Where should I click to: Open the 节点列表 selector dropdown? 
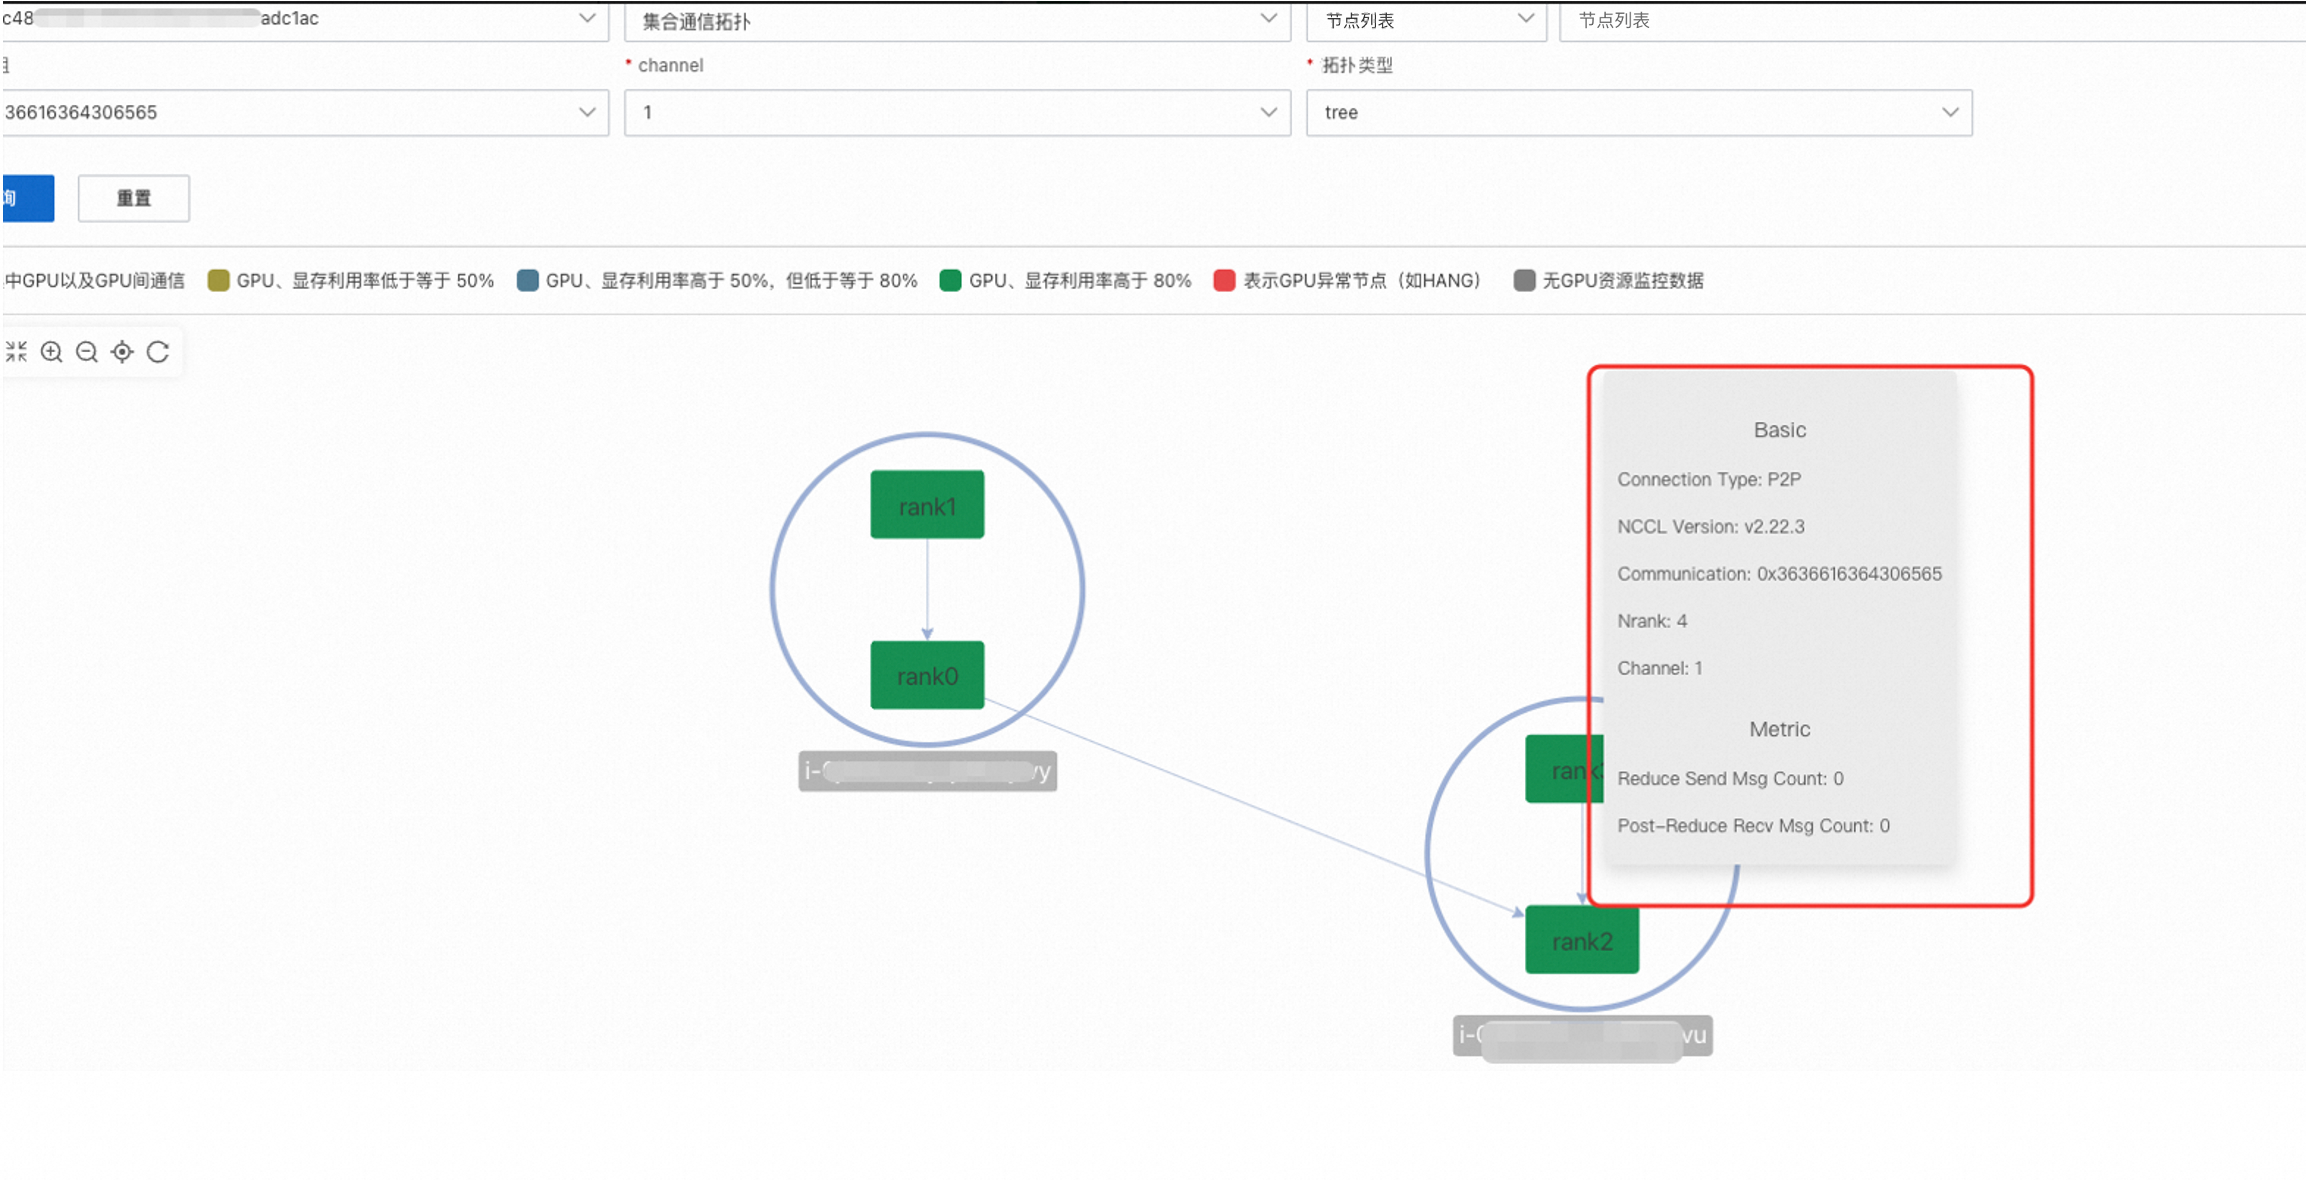[1425, 20]
